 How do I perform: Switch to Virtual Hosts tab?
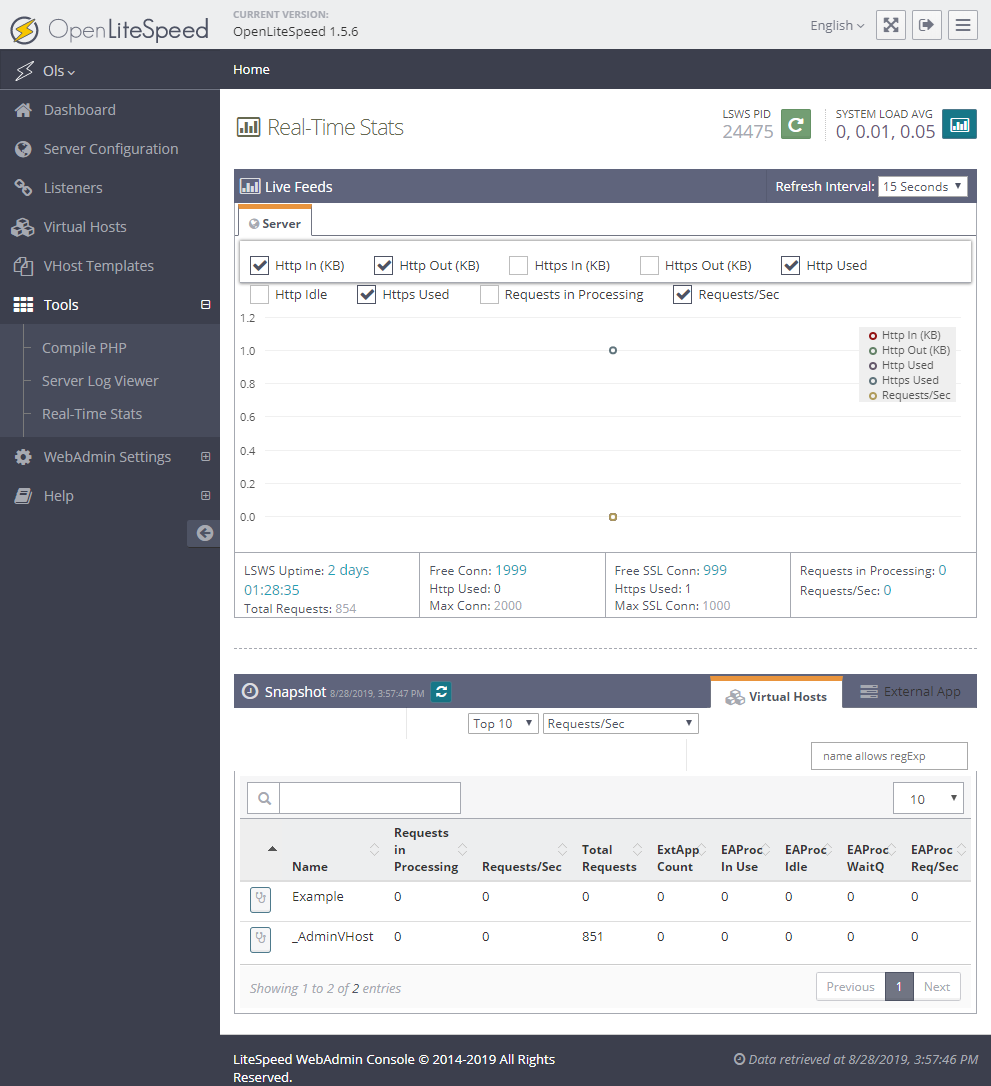pos(776,693)
